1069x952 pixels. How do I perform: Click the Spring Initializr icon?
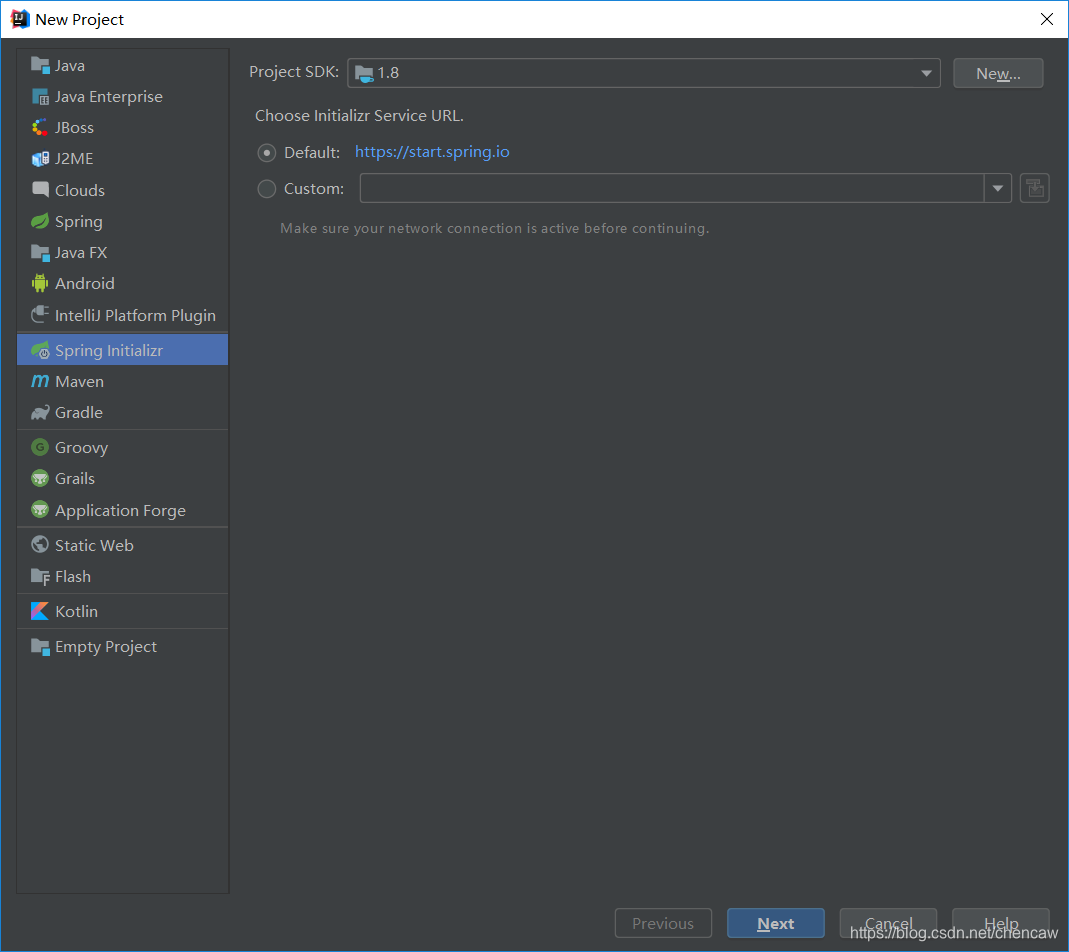pyautogui.click(x=40, y=350)
